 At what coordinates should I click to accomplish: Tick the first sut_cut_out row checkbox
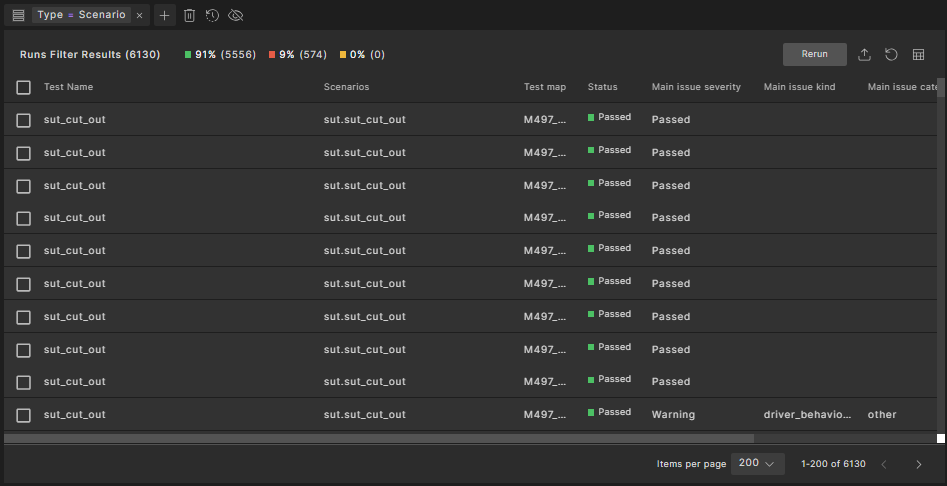click(x=24, y=120)
